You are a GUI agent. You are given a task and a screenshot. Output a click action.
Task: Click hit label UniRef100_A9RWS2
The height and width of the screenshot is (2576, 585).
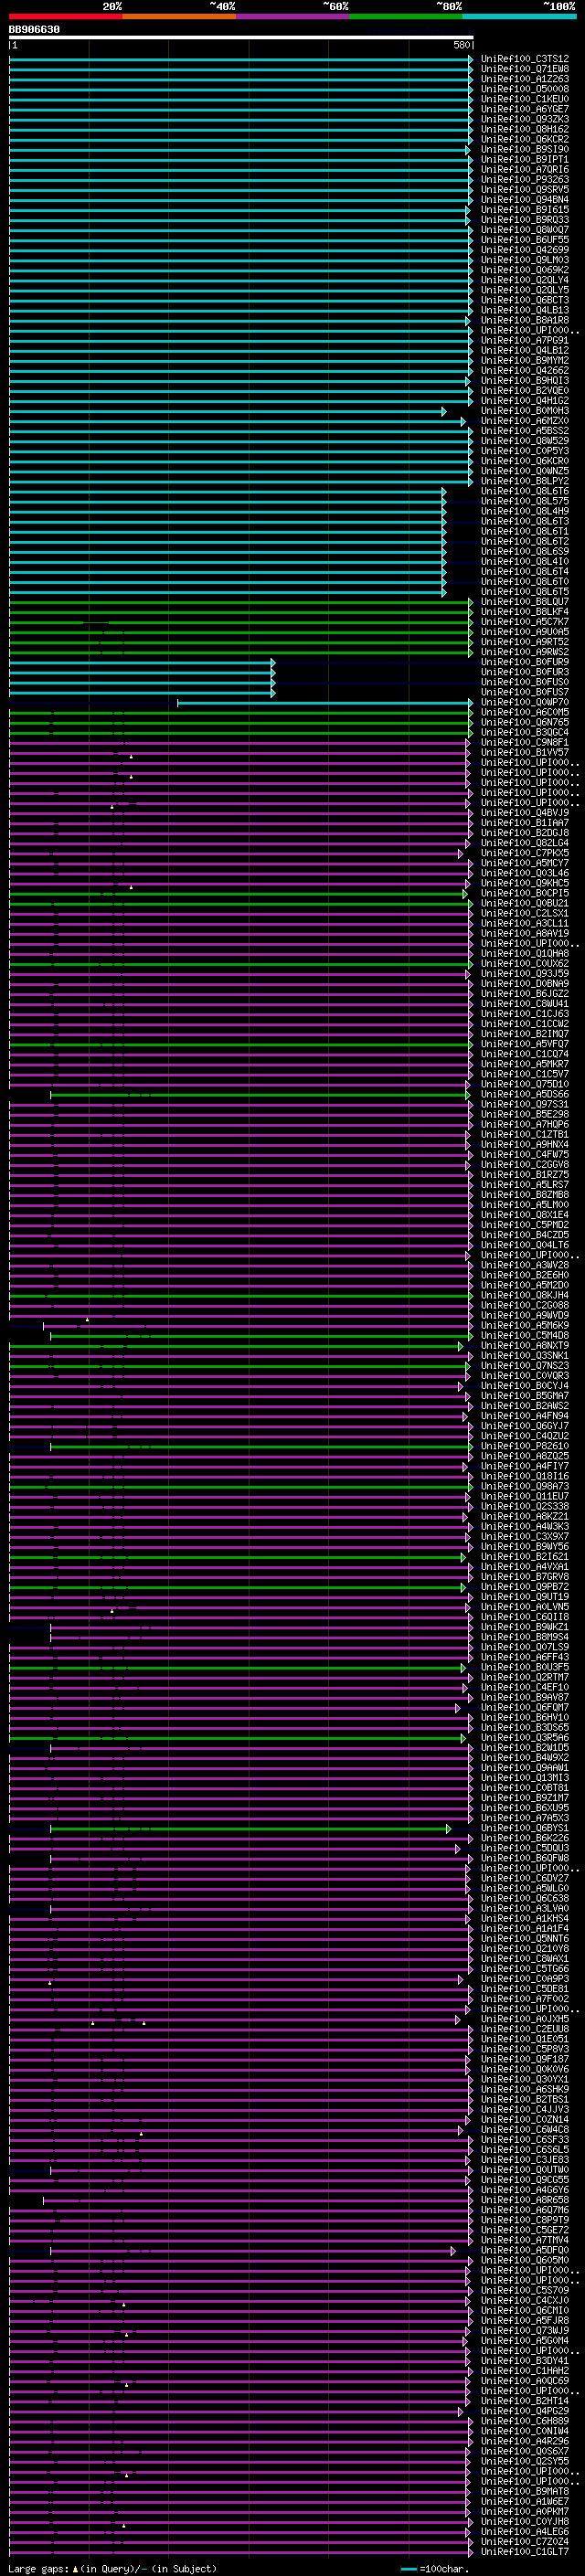click(x=525, y=652)
